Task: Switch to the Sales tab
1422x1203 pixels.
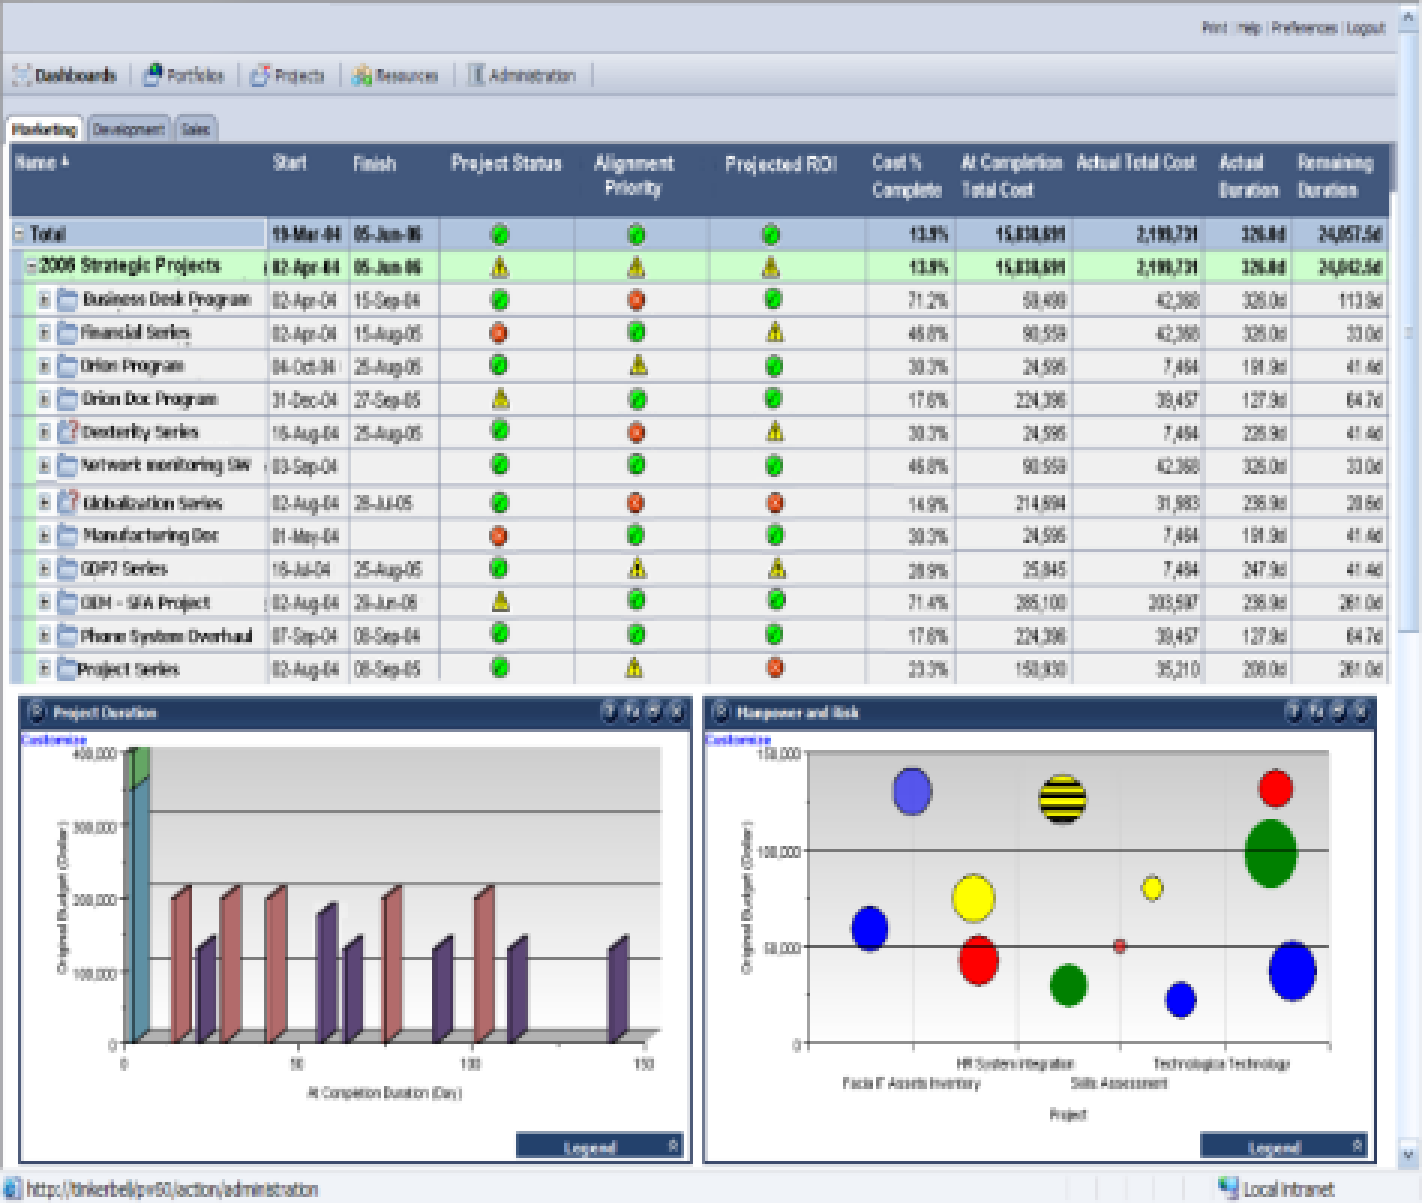Action: coord(196,129)
